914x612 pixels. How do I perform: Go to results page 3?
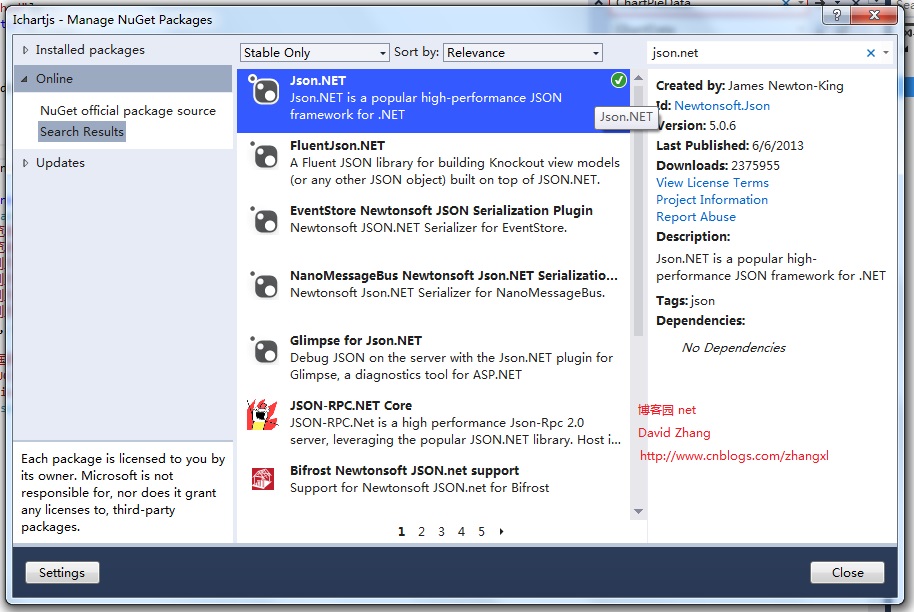point(441,532)
